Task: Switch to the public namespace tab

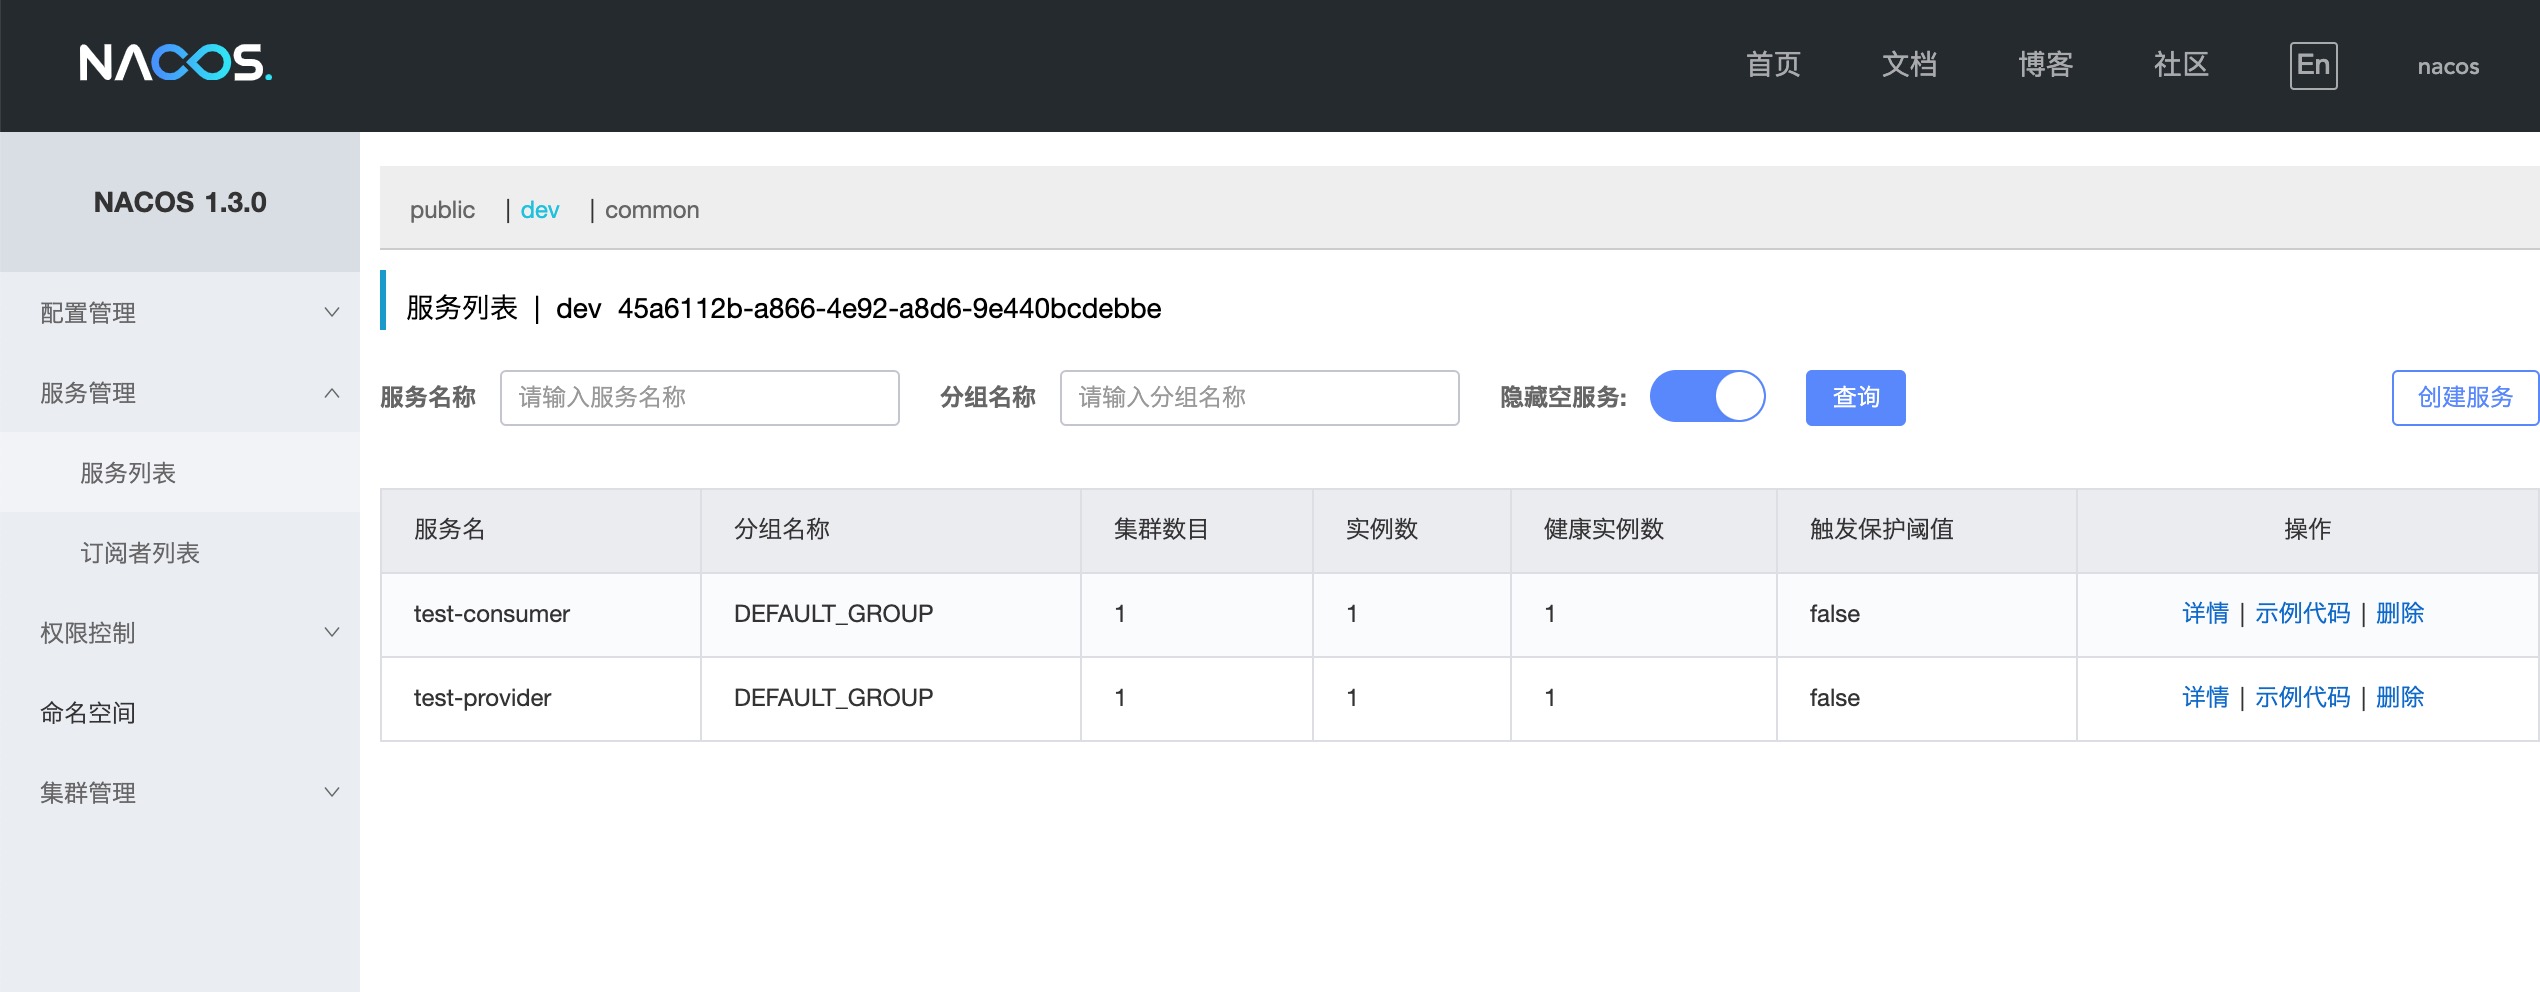Action: click(442, 210)
